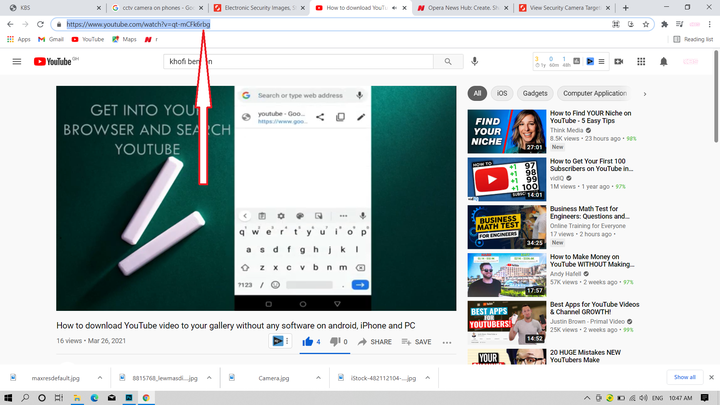The height and width of the screenshot is (405, 720).
Task: Open the YouTube bookmark
Action: 88,39
